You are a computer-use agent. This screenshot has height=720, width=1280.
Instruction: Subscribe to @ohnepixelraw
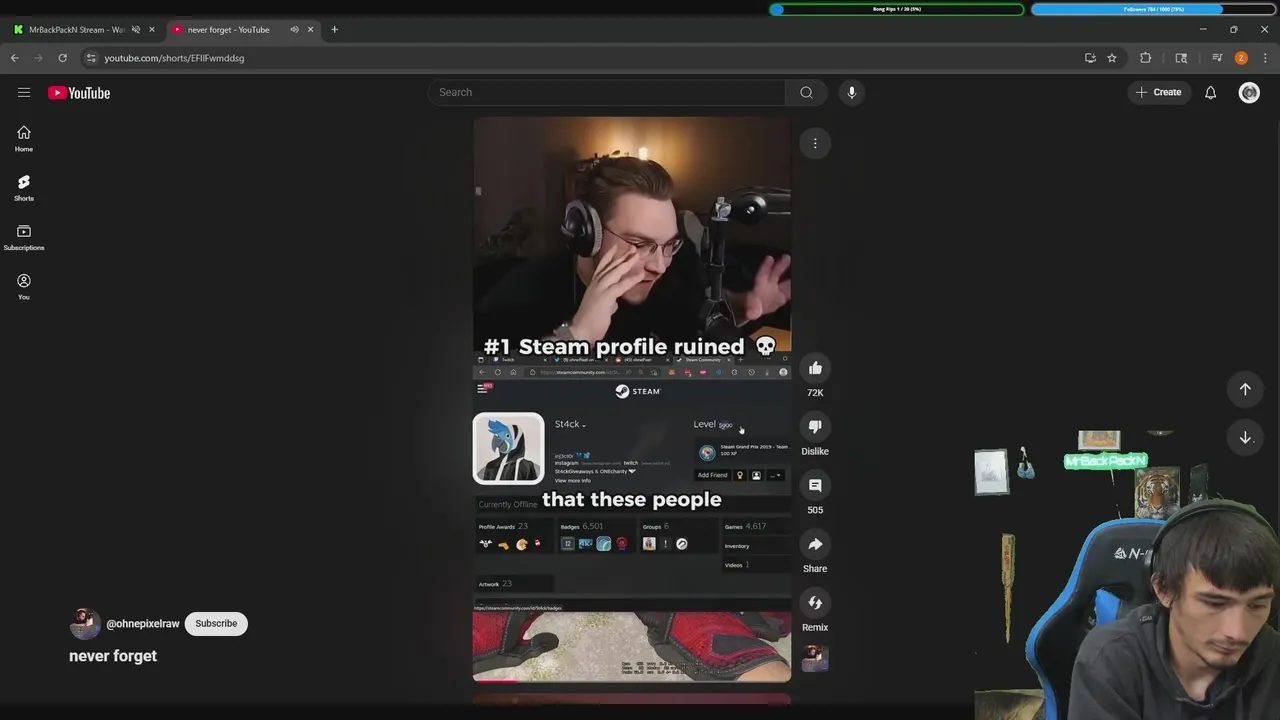pos(216,623)
